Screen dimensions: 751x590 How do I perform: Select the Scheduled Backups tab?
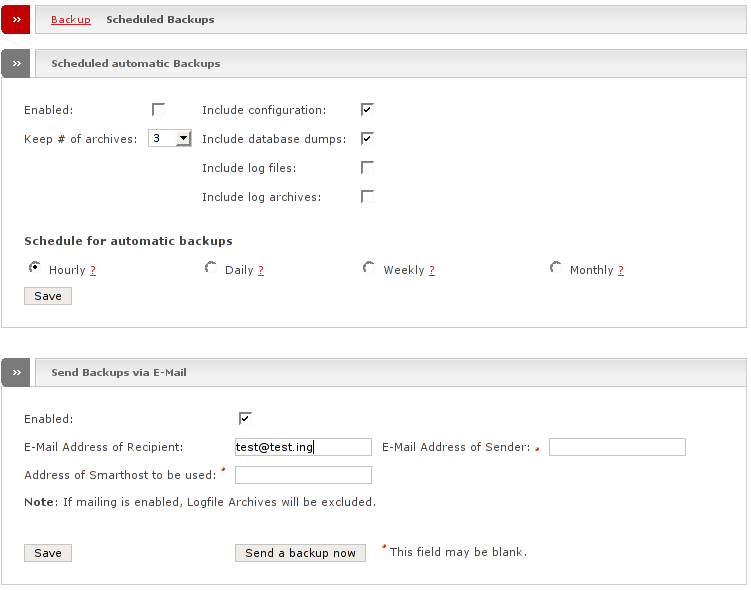click(x=160, y=19)
